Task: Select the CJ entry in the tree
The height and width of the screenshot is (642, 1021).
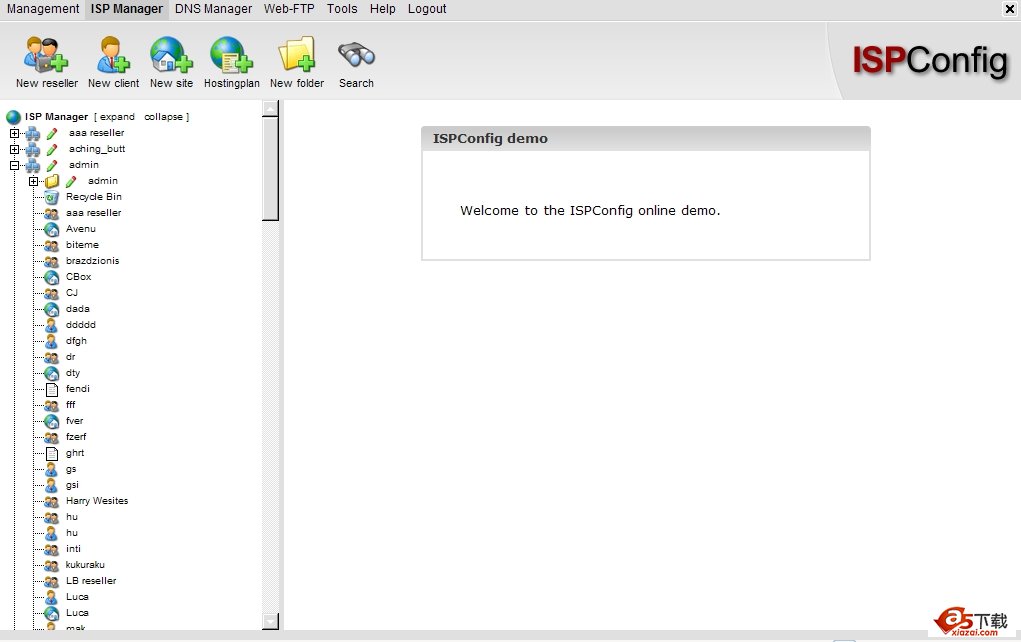Action: tap(72, 293)
